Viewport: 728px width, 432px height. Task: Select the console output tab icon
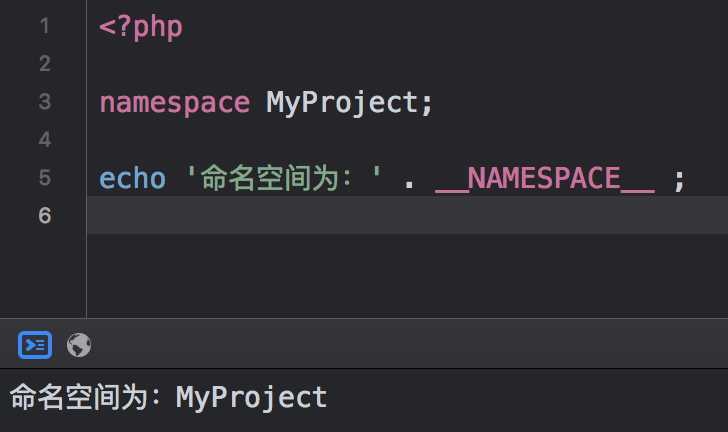click(x=35, y=345)
